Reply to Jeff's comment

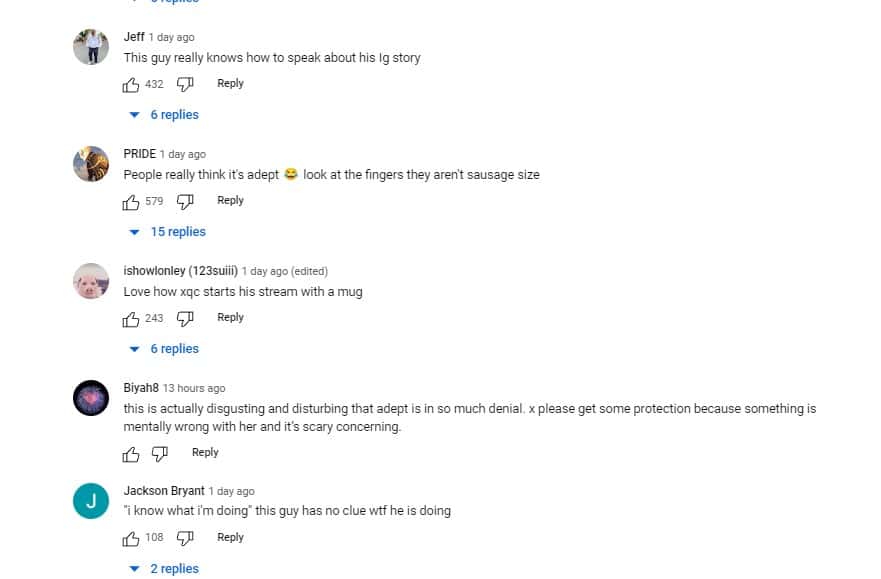click(x=230, y=84)
